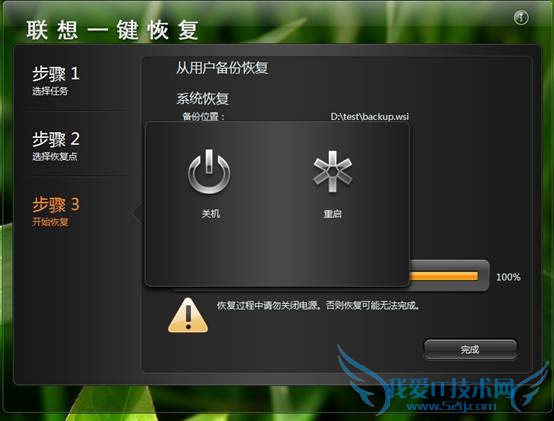The width and height of the screenshot is (554, 421).
Task: Go to 步骤 1 选择任务
Action: coord(56,81)
